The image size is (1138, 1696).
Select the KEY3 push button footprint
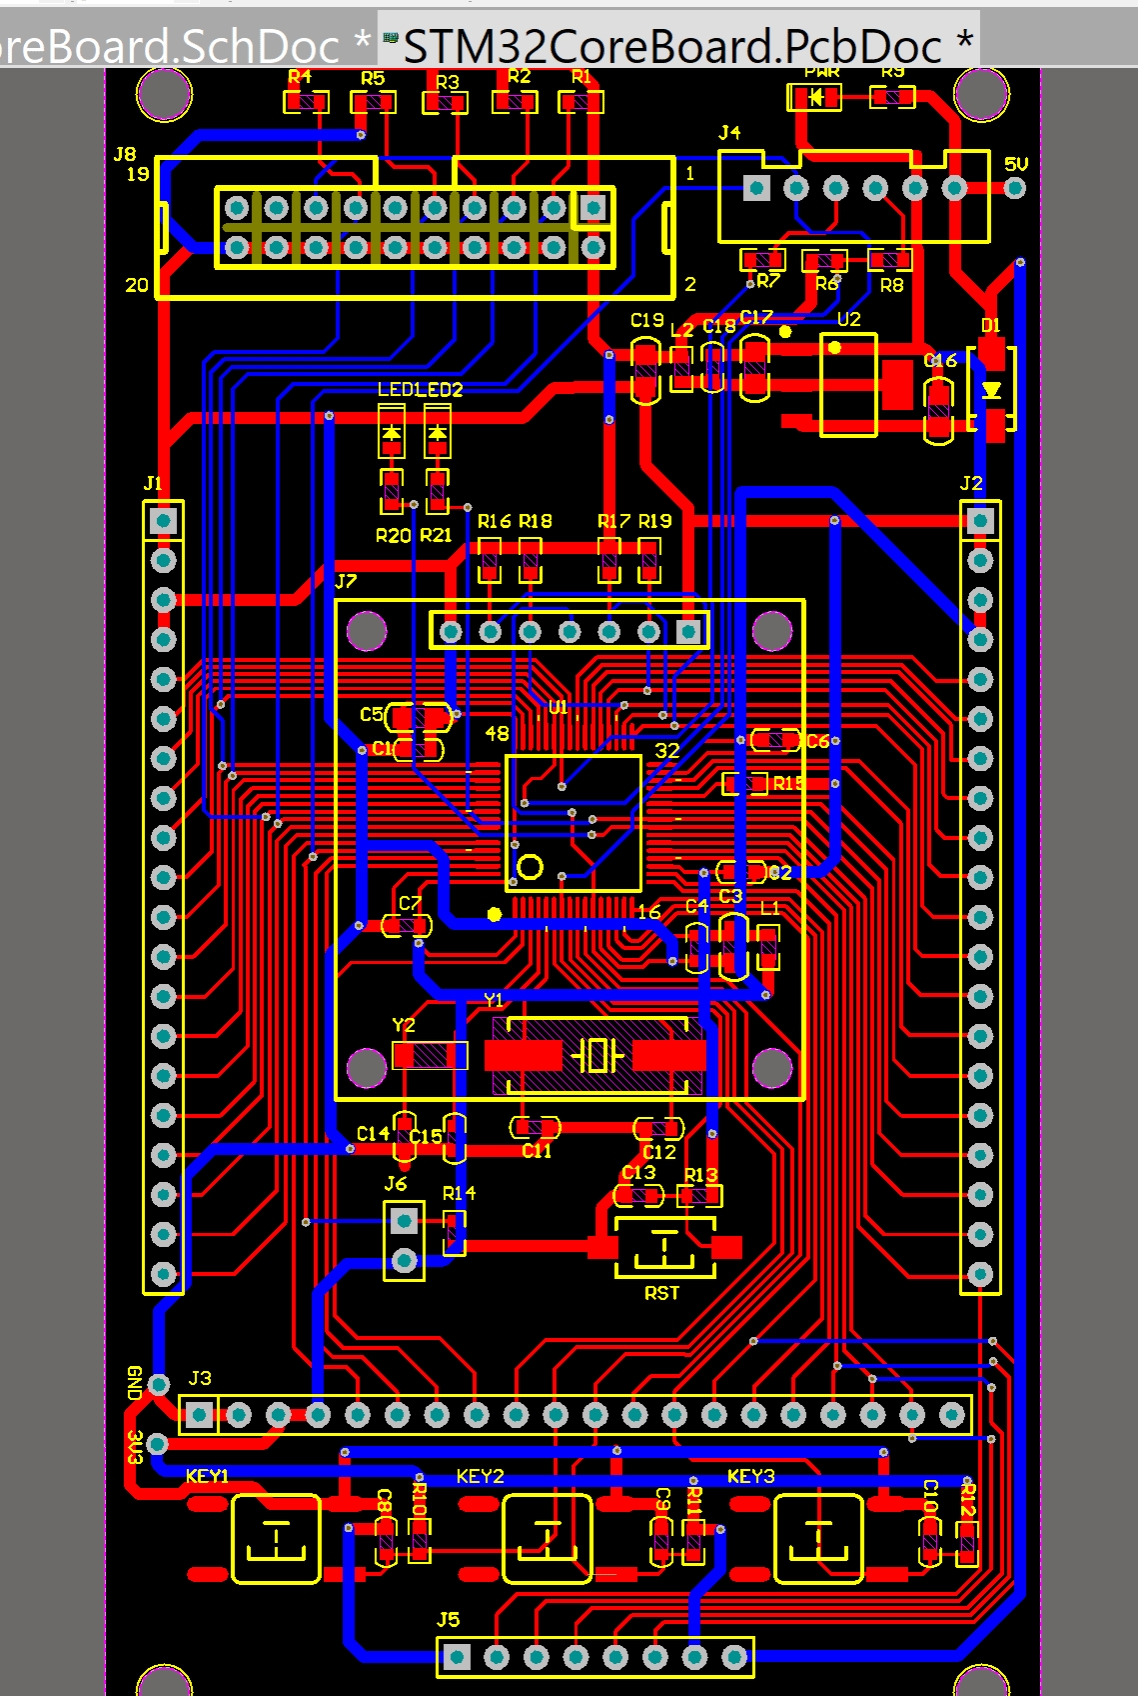point(818,1540)
